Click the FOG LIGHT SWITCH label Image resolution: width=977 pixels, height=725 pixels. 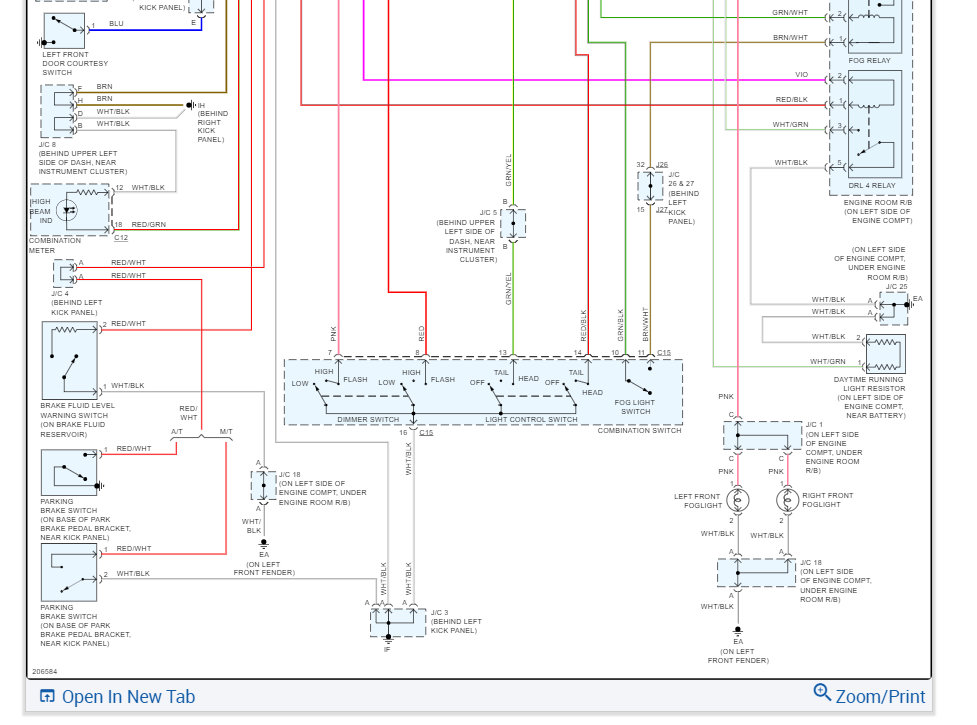[x=634, y=407]
